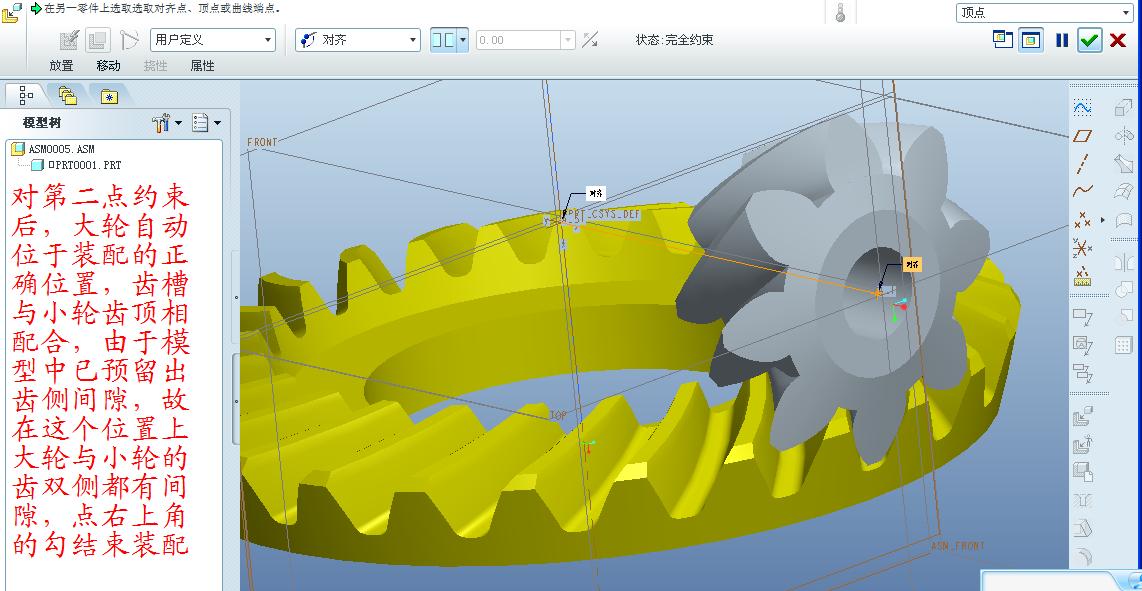Click the TOP datum plane label
Viewport: 1142px width, 591px height.
[558, 415]
